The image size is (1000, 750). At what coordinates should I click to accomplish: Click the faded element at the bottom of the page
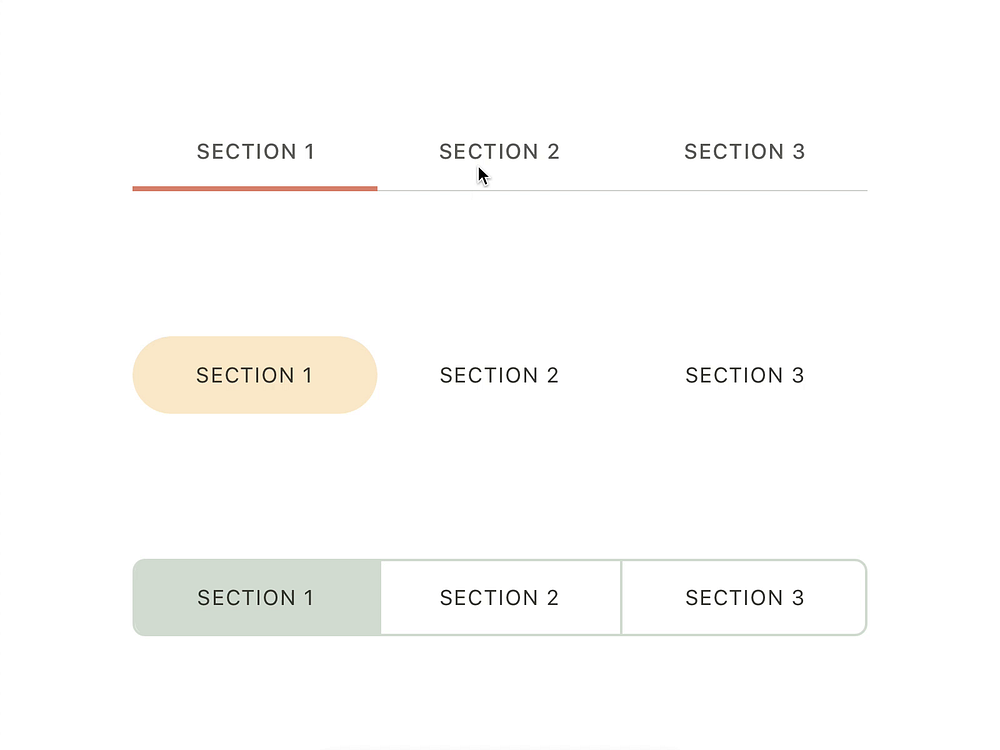tap(500, 747)
